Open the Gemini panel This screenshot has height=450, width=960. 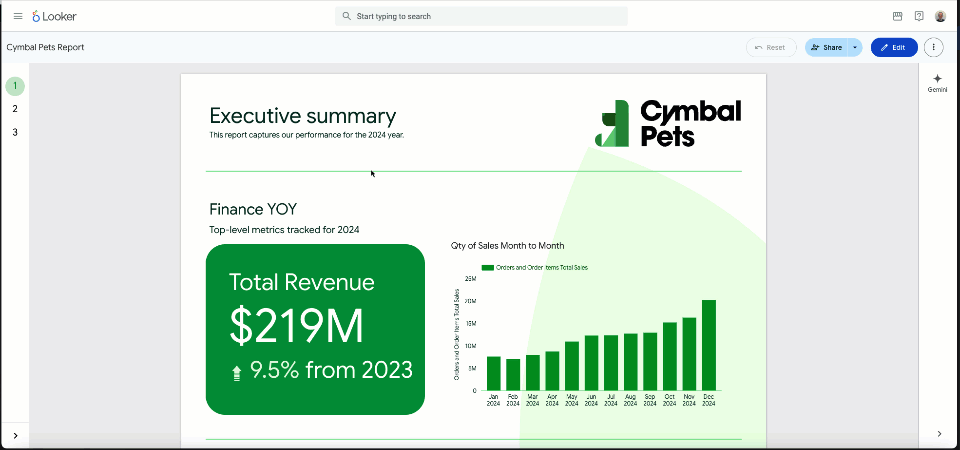pos(937,83)
